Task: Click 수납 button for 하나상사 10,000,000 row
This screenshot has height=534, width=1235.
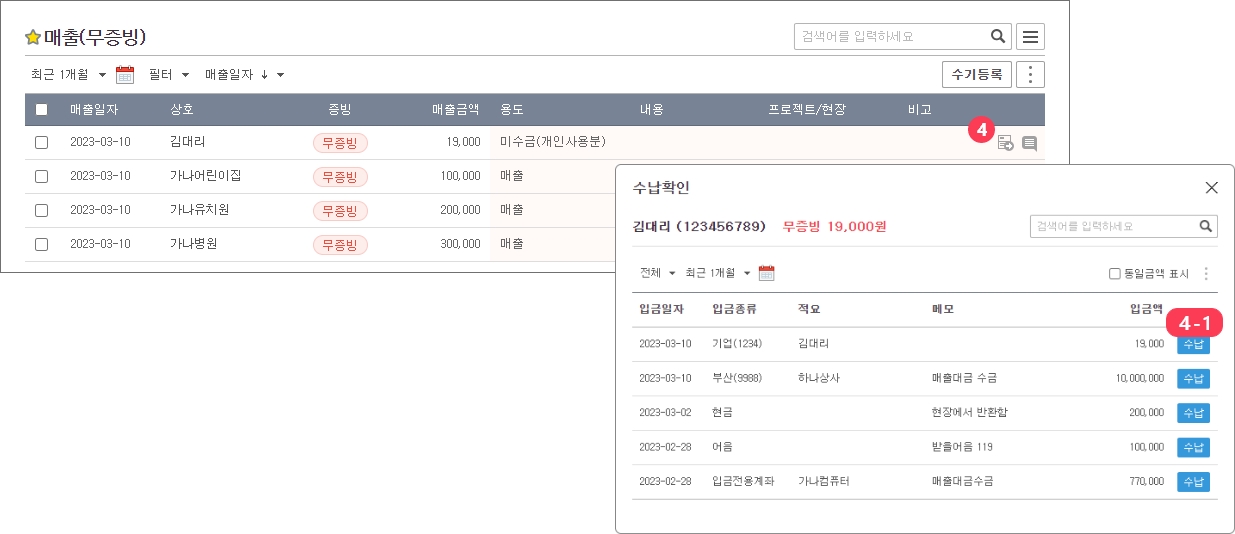Action: coord(1193,379)
